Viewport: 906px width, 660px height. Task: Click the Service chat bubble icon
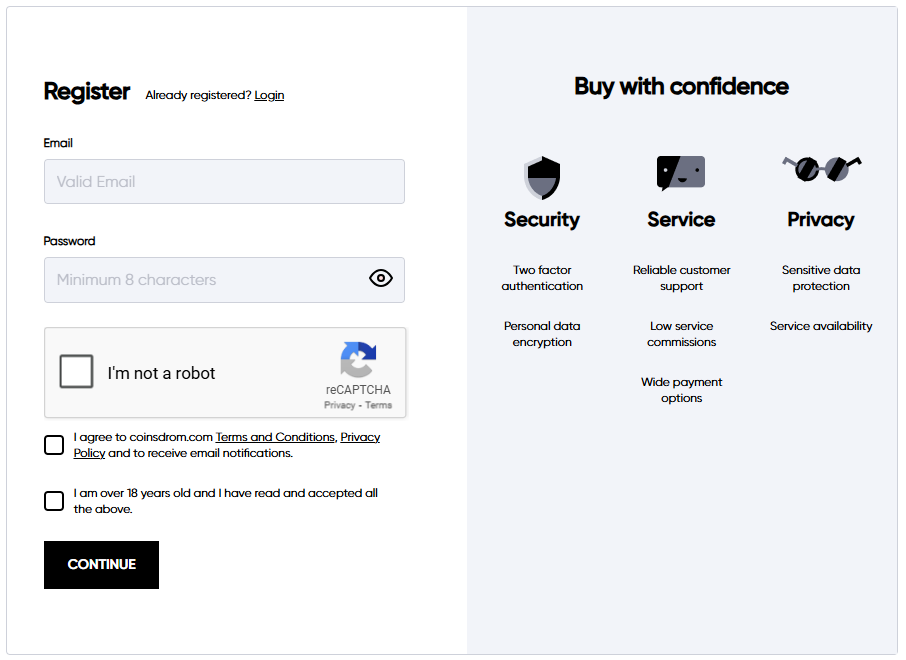[681, 173]
